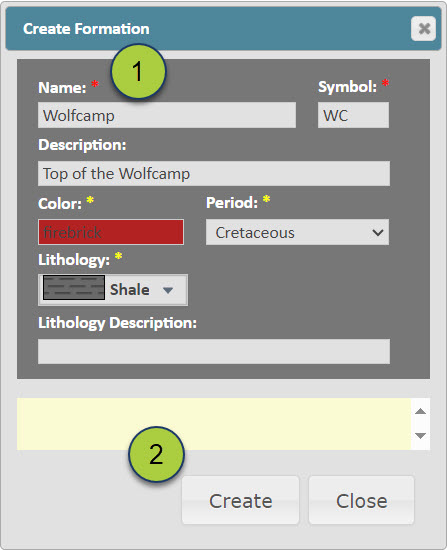
Task: Click the green step 1 marker
Action: pyautogui.click(x=138, y=71)
